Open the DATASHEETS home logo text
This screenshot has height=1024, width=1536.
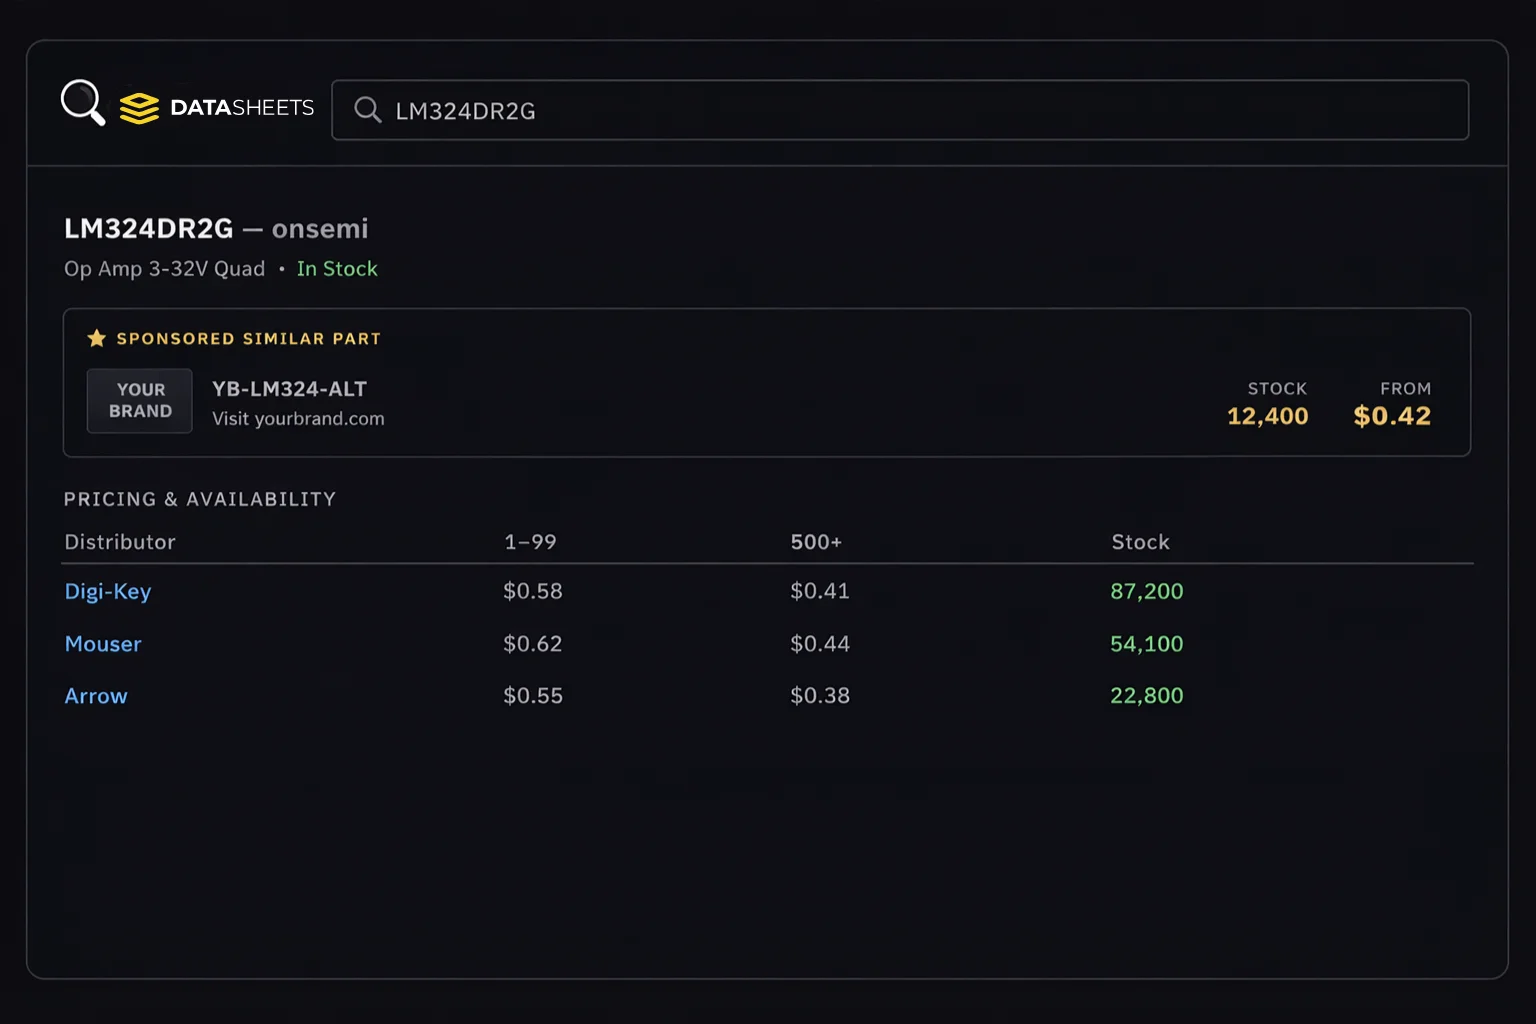tap(242, 108)
